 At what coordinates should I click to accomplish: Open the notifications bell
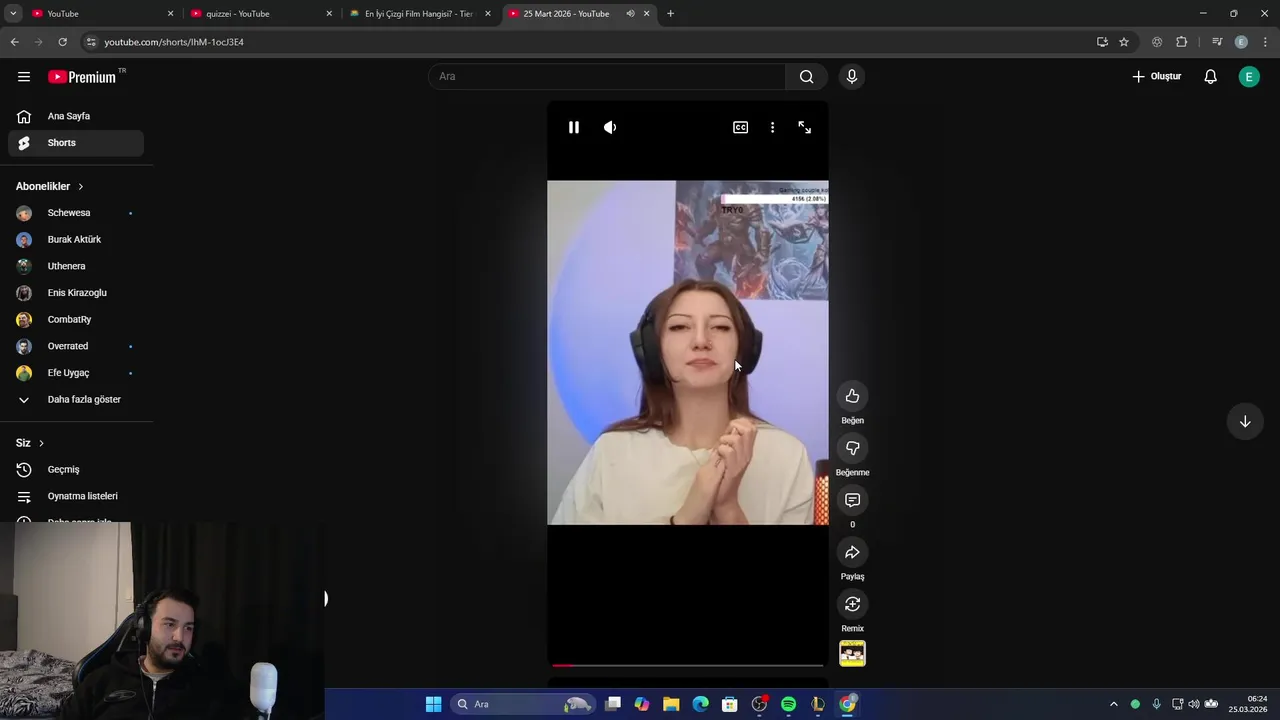point(1210,77)
